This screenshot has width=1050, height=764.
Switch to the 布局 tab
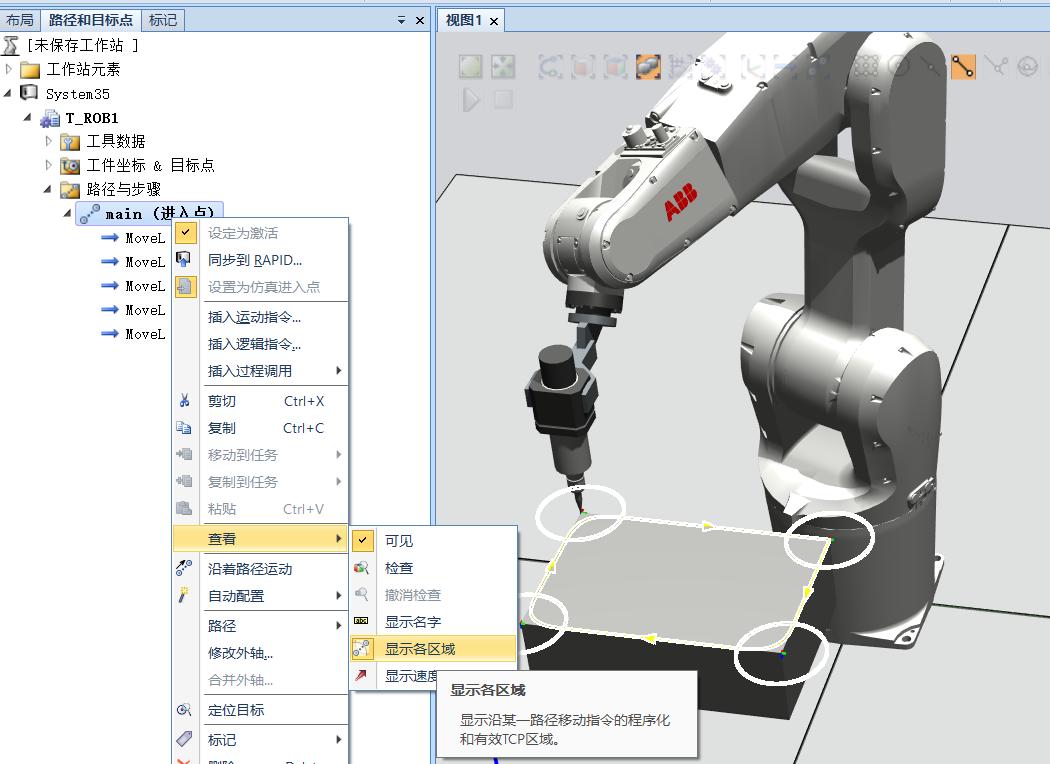pyautogui.click(x=20, y=18)
